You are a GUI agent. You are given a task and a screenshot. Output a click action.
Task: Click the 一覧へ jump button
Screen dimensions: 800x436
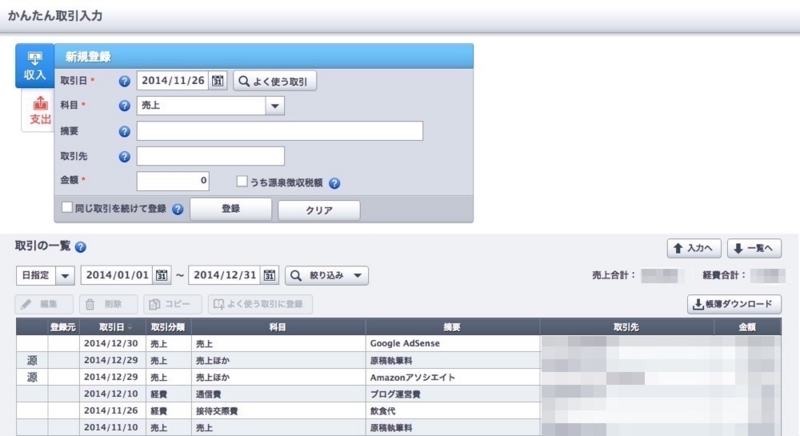click(754, 248)
